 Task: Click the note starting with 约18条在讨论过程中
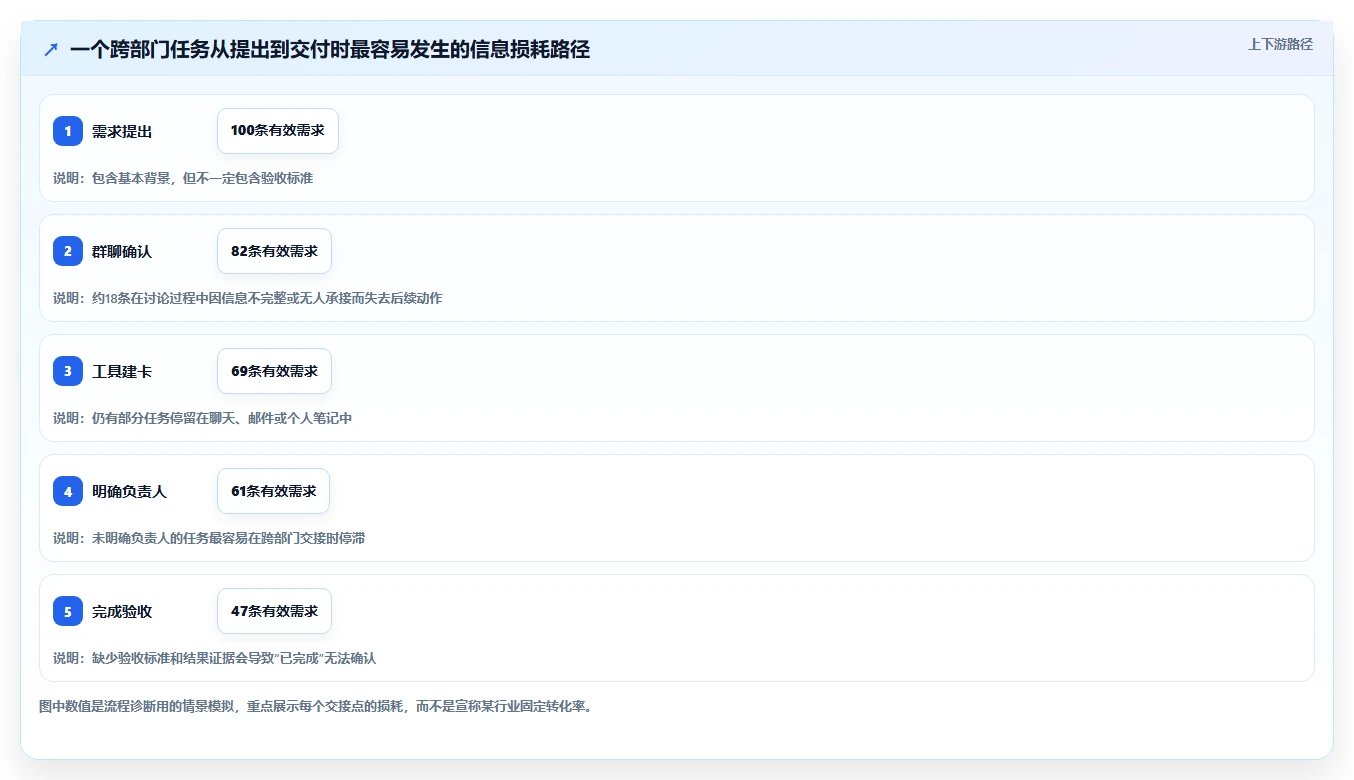tap(267, 298)
